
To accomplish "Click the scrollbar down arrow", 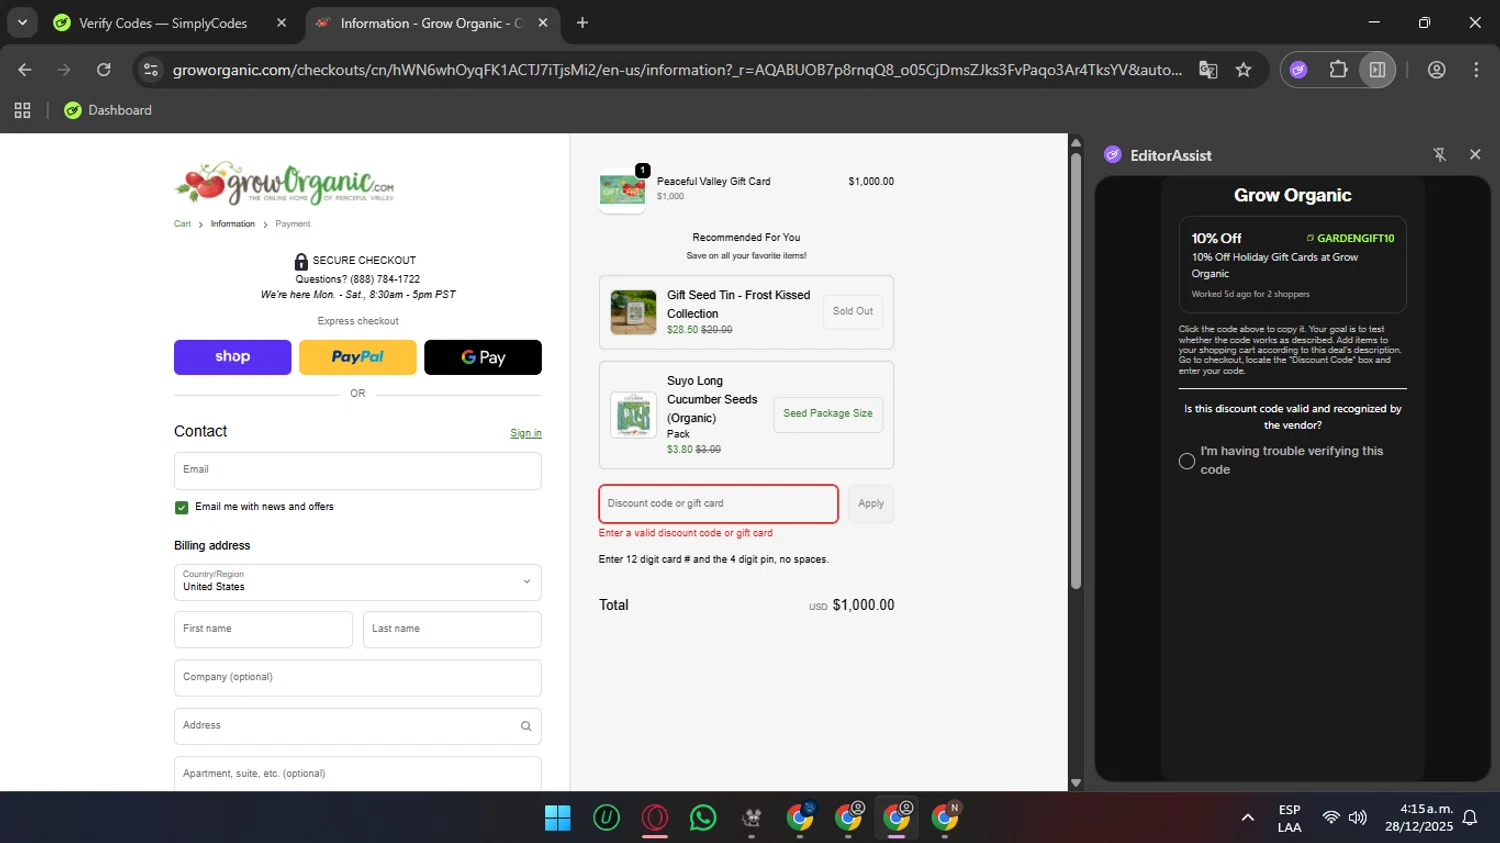I will [x=1076, y=783].
